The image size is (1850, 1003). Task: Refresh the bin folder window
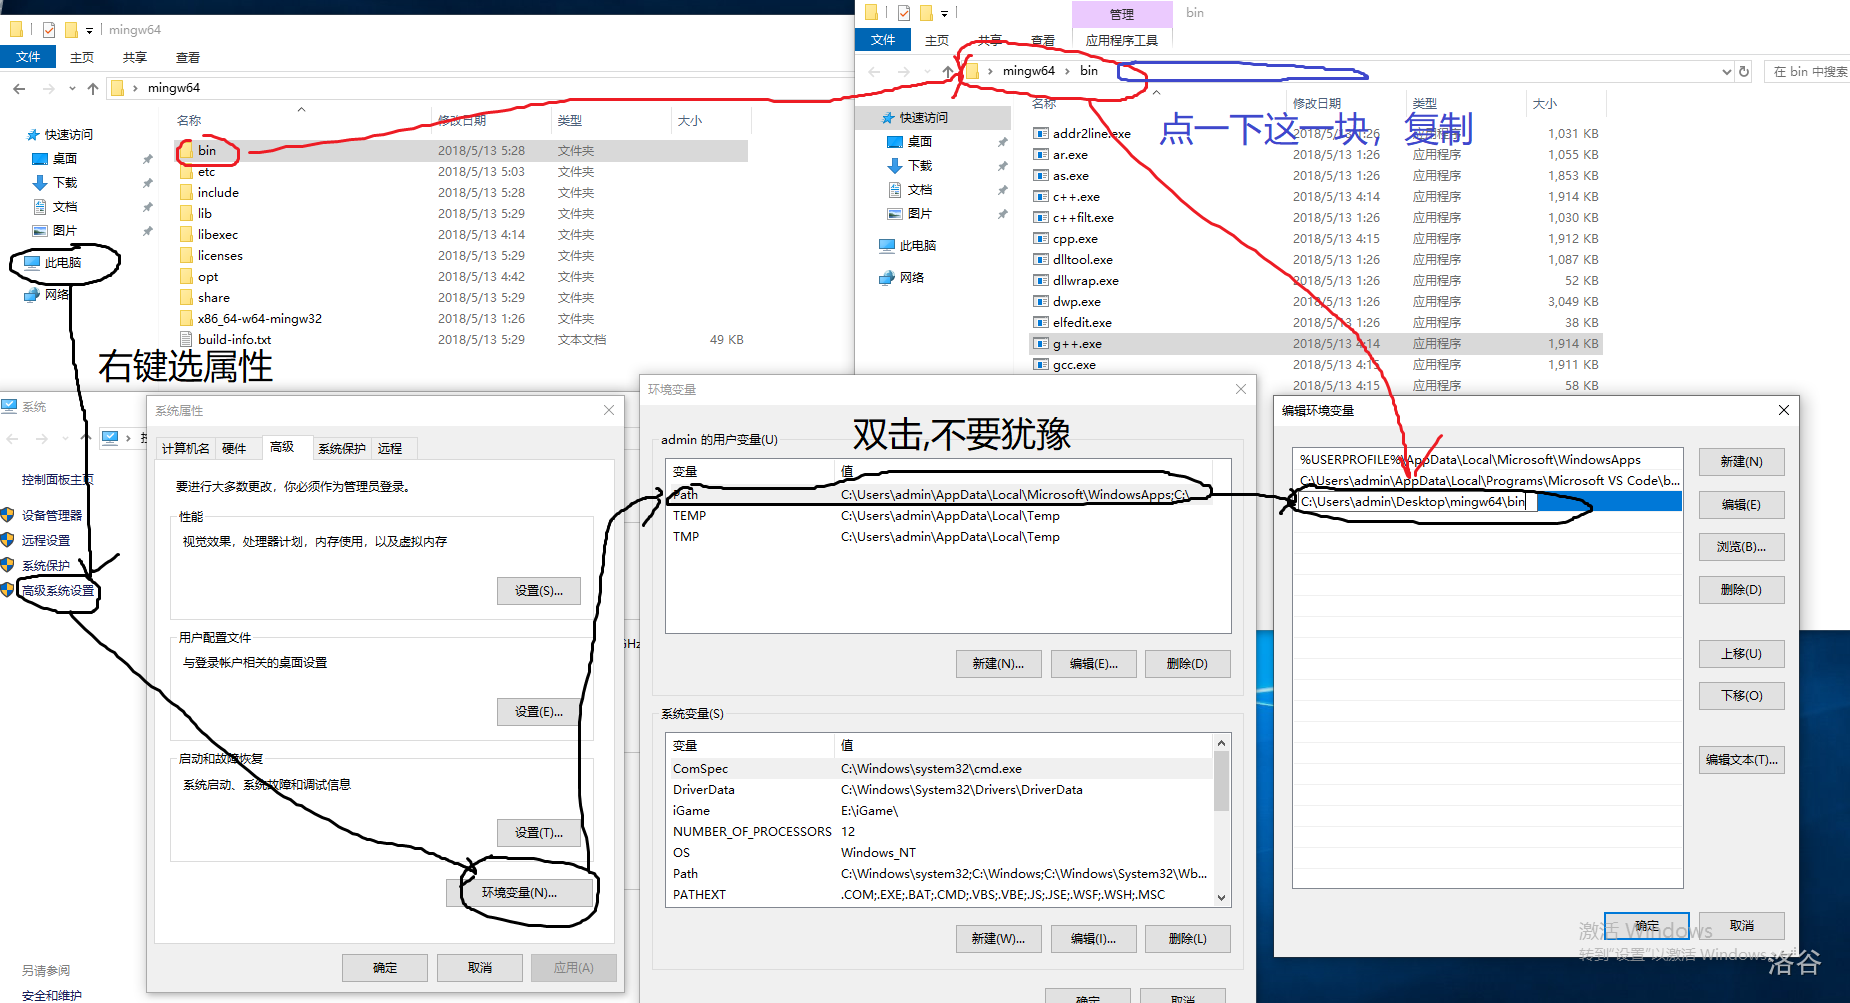[1744, 72]
